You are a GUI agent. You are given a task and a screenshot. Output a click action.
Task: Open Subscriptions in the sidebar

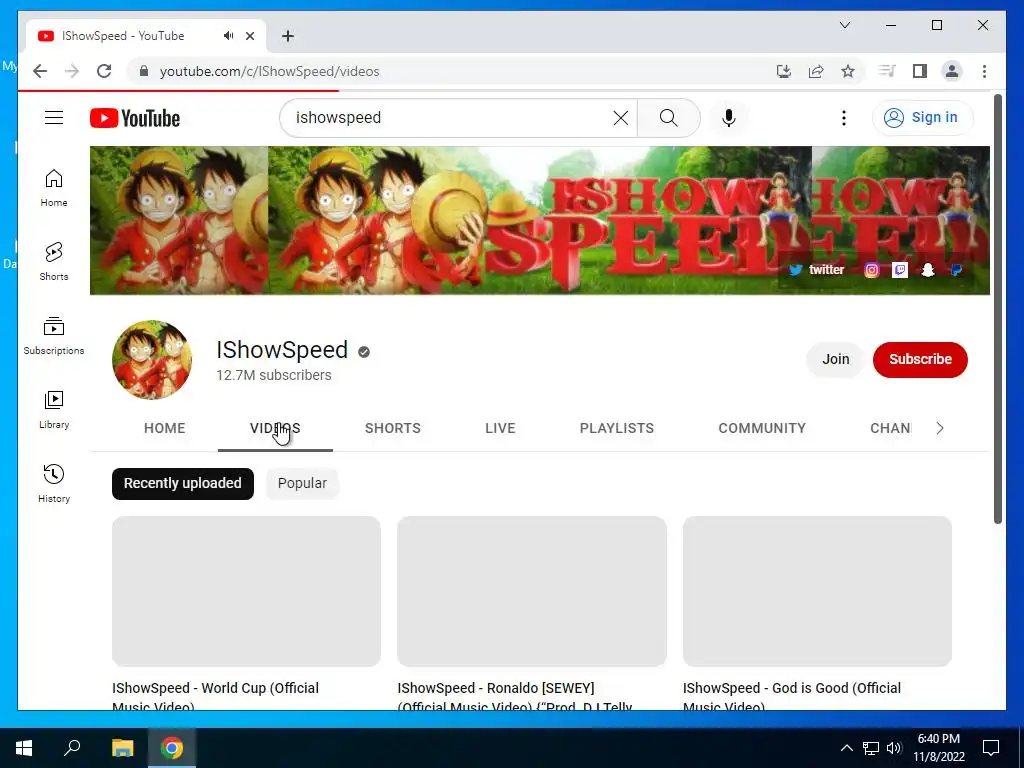pyautogui.click(x=54, y=336)
